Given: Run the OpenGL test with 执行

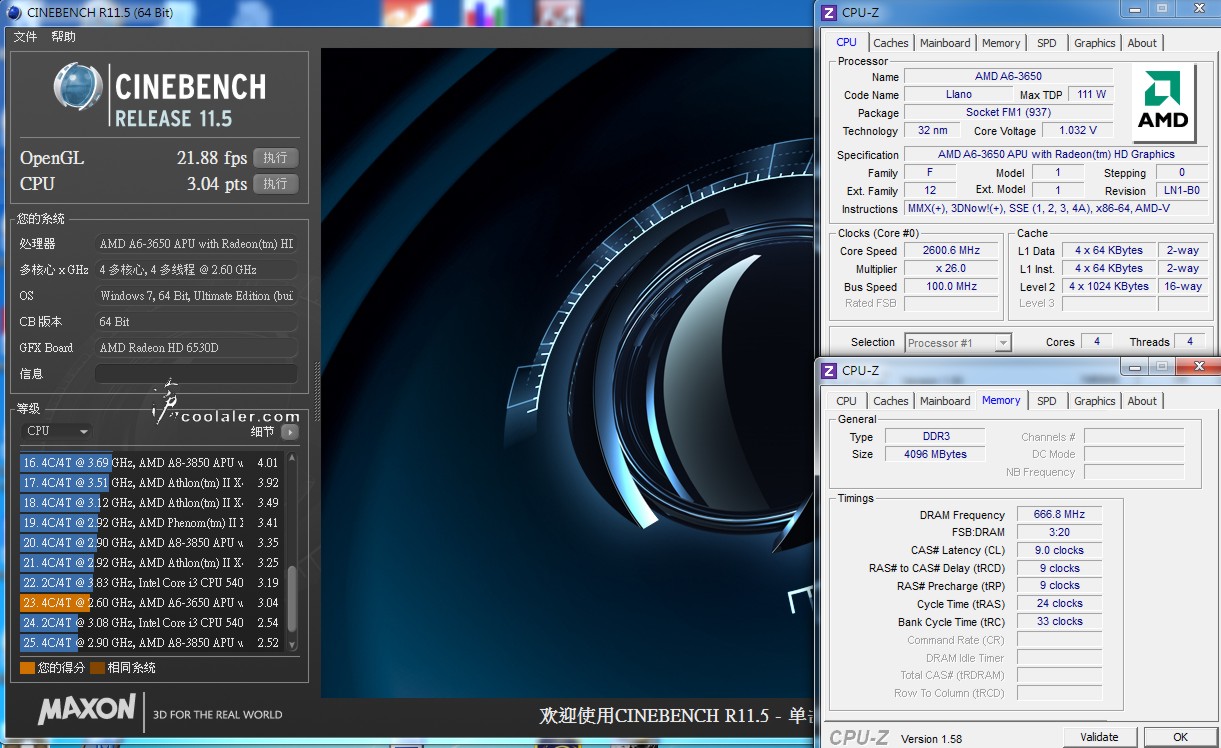Looking at the screenshot, I should click(x=275, y=158).
